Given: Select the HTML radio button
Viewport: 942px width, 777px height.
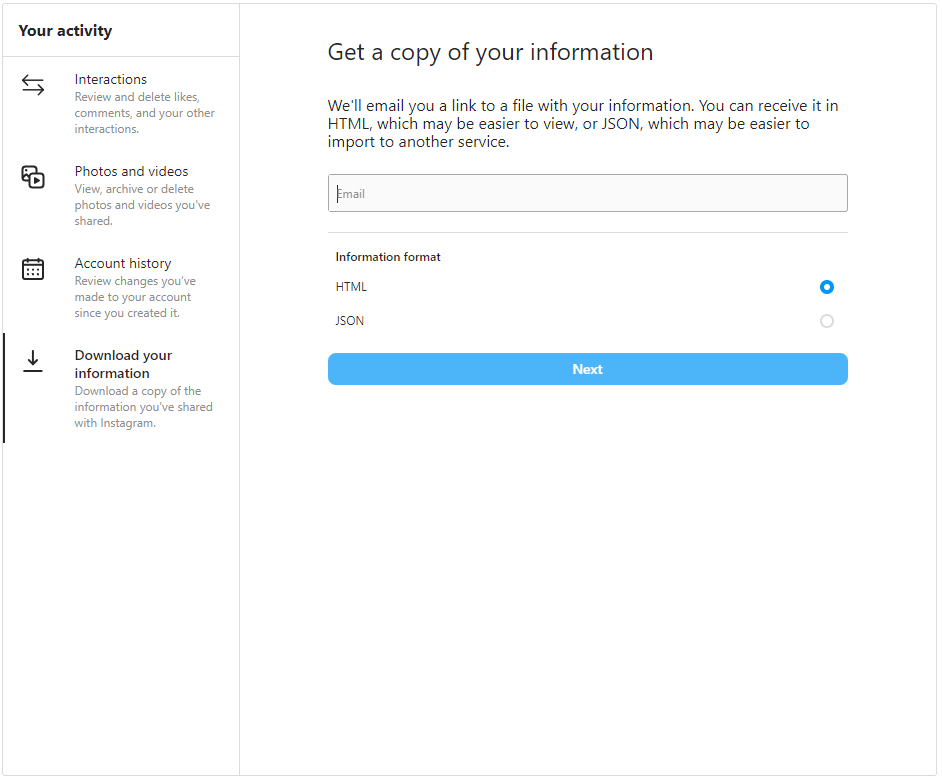Looking at the screenshot, I should 827,287.
